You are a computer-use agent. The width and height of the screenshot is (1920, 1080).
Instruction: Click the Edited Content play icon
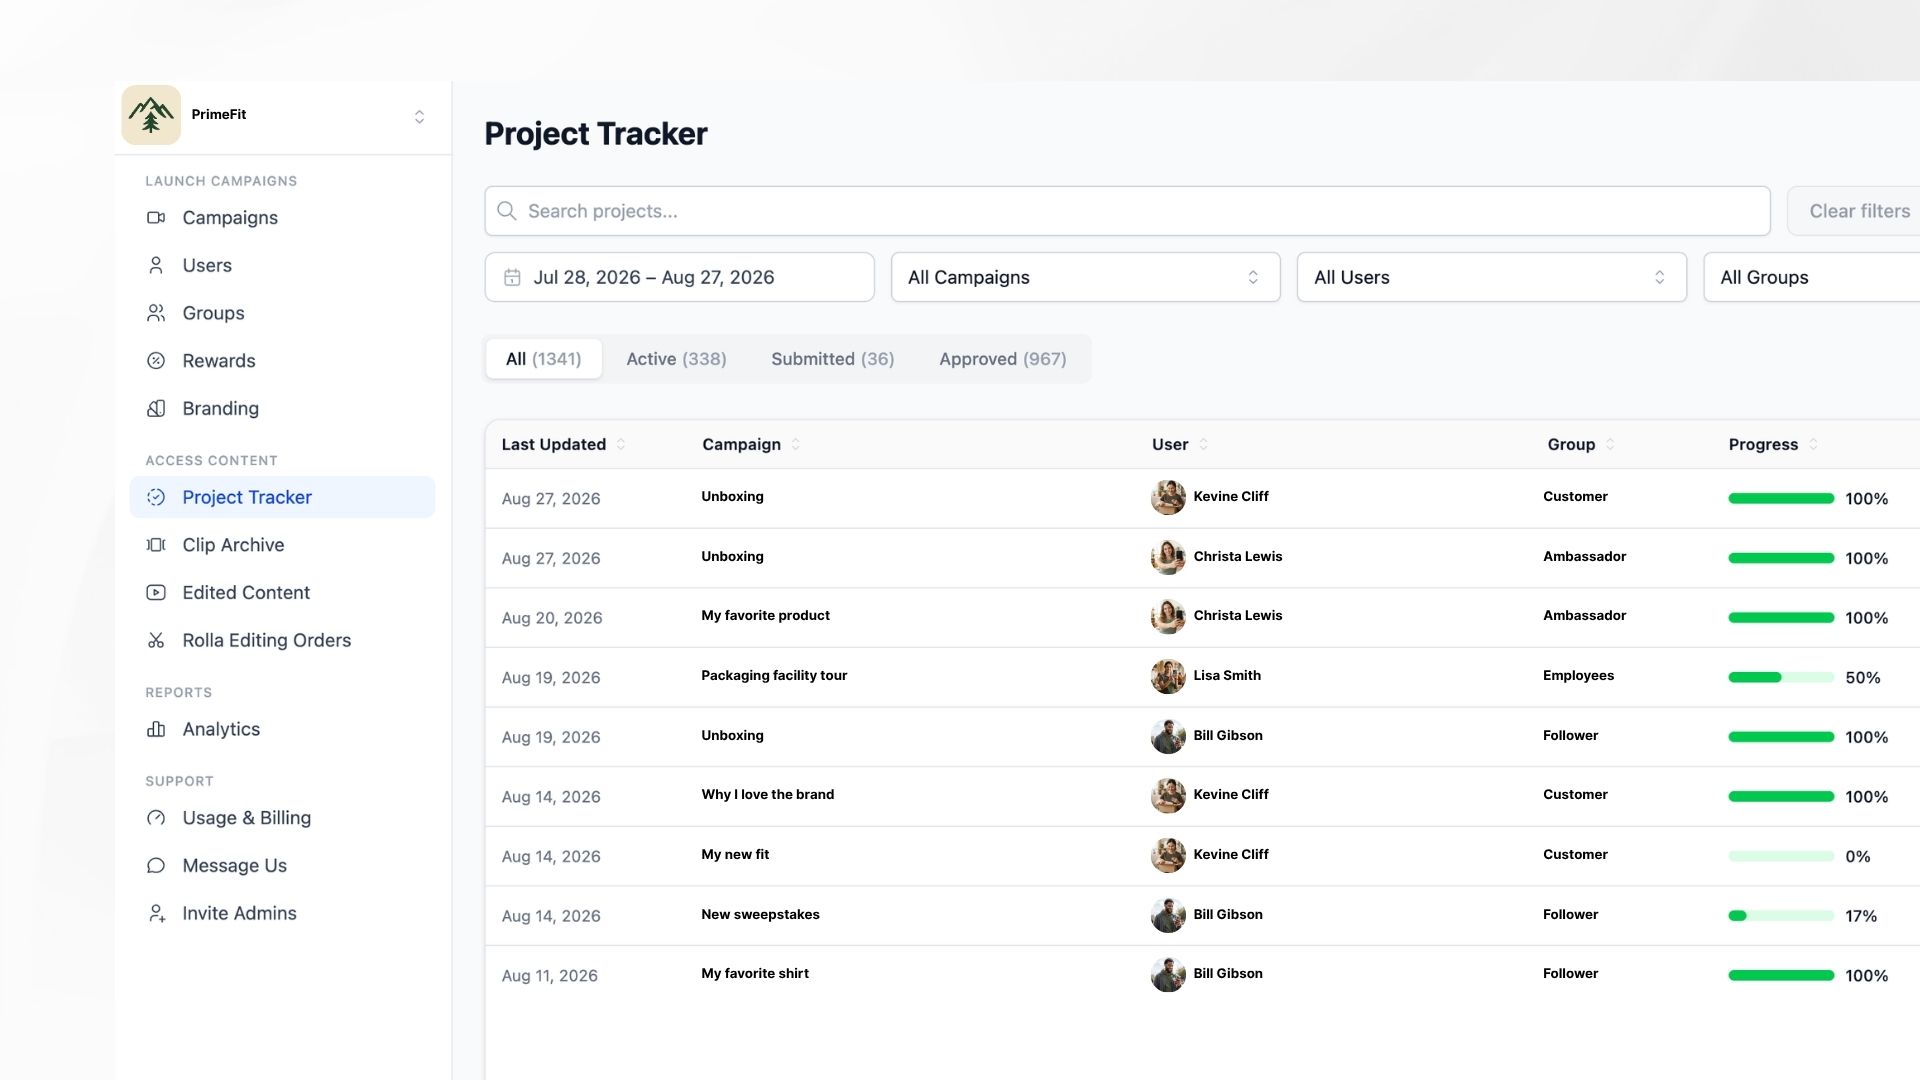[156, 592]
